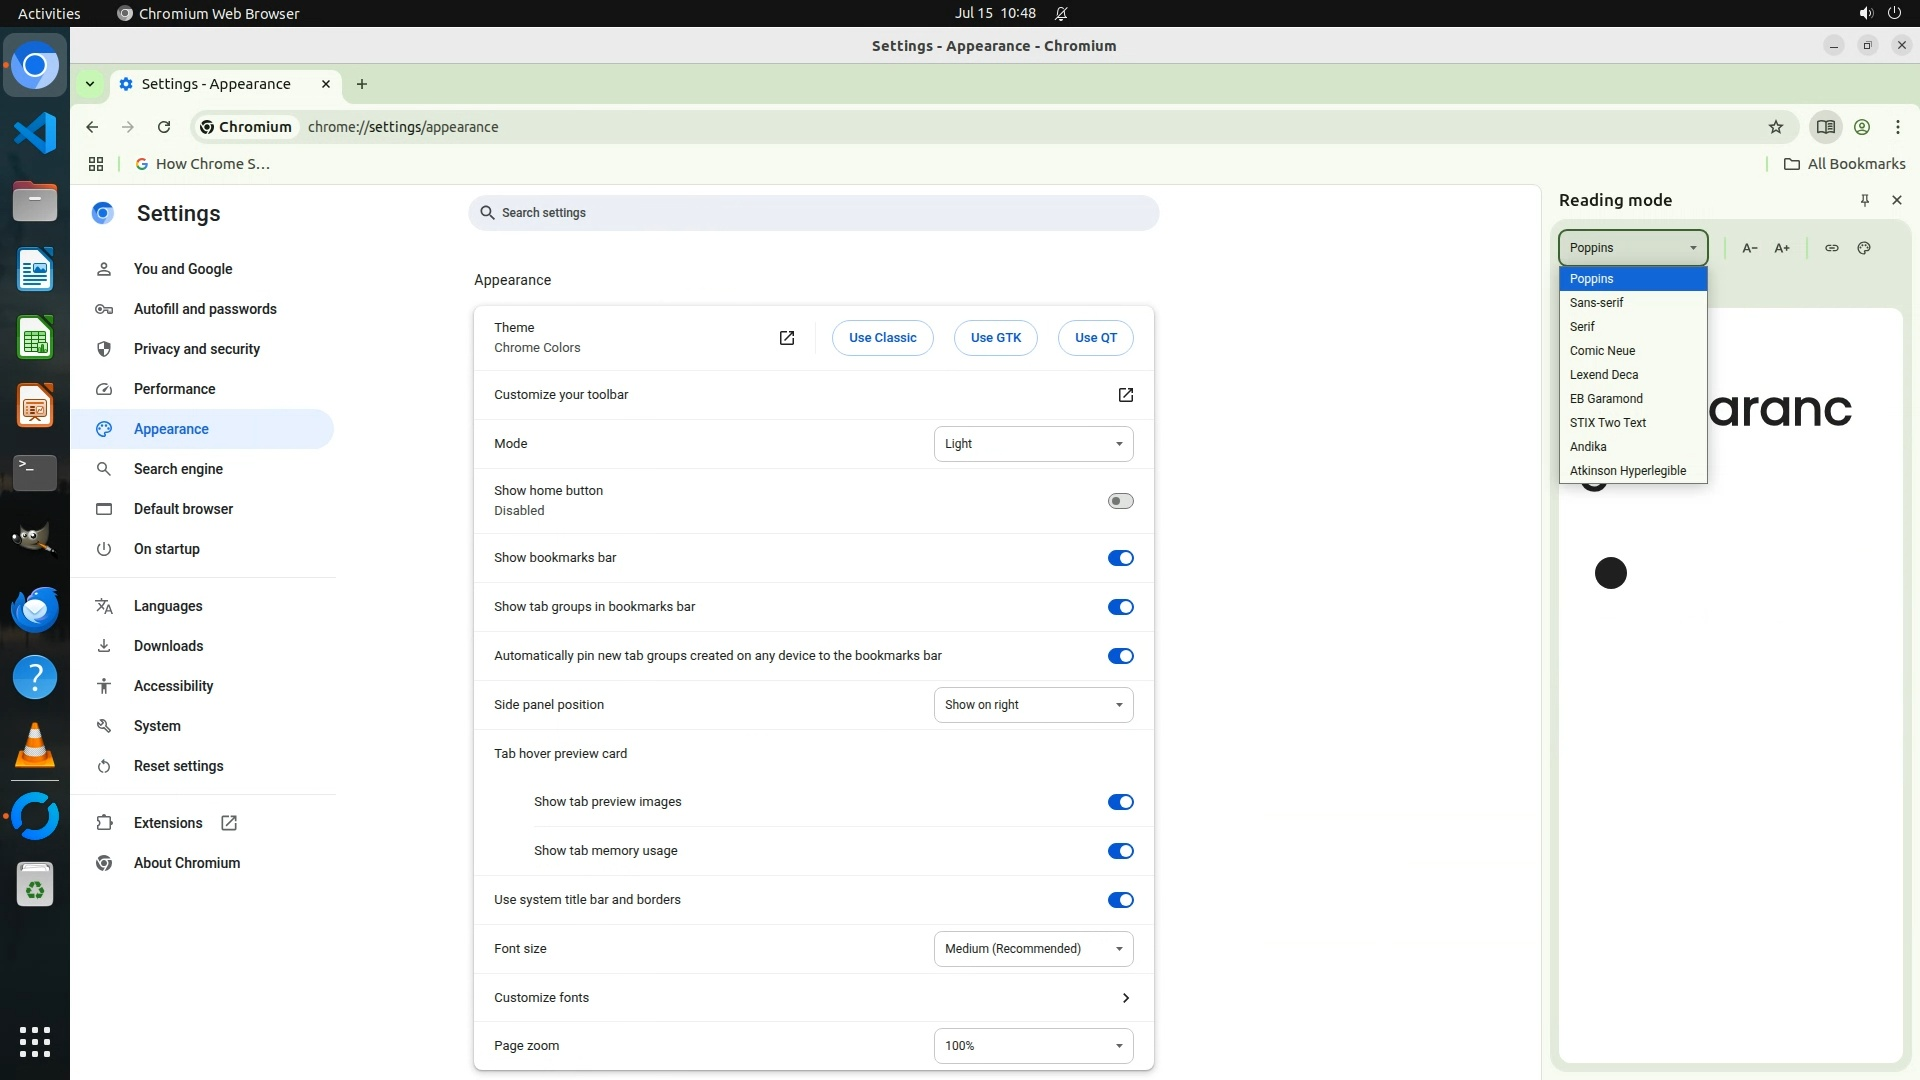1920x1080 pixels.
Task: Open reading mode color theme palette icon
Action: coord(1864,248)
